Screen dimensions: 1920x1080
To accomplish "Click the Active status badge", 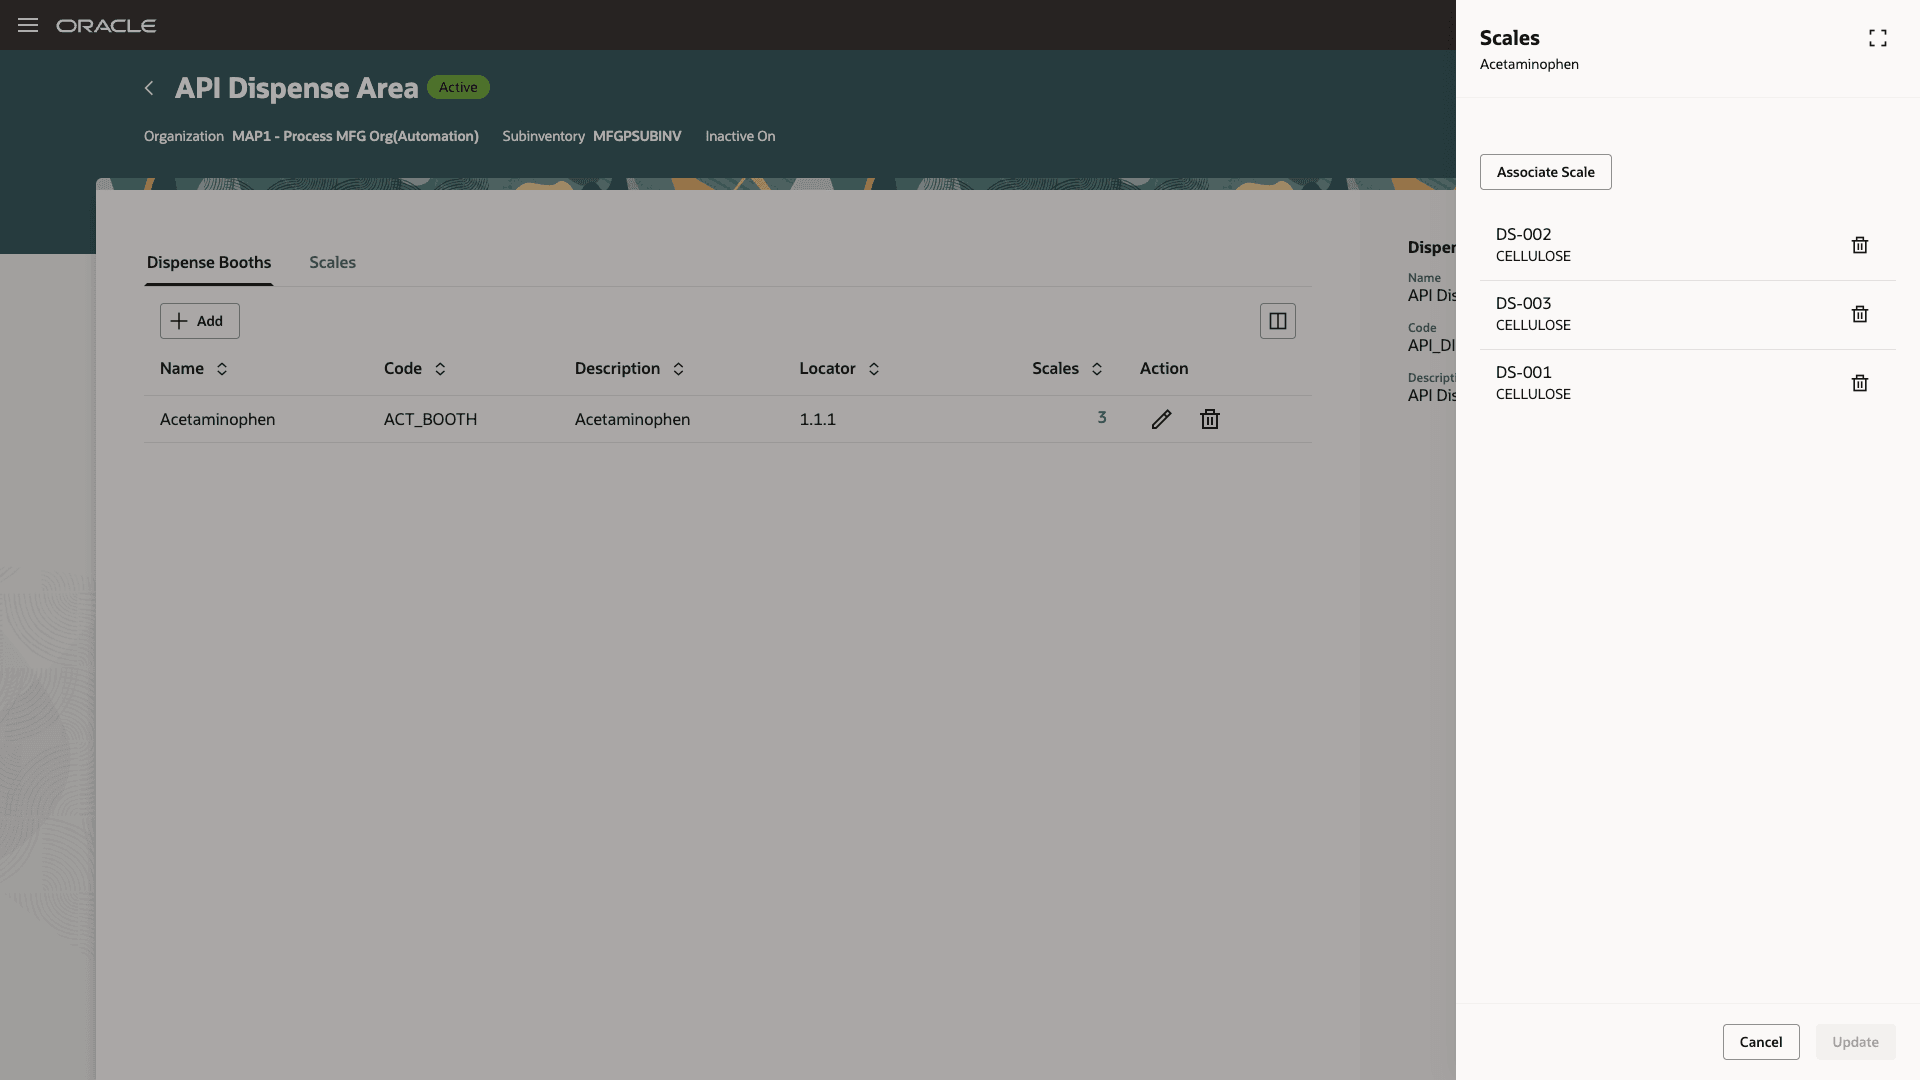I will [x=458, y=87].
